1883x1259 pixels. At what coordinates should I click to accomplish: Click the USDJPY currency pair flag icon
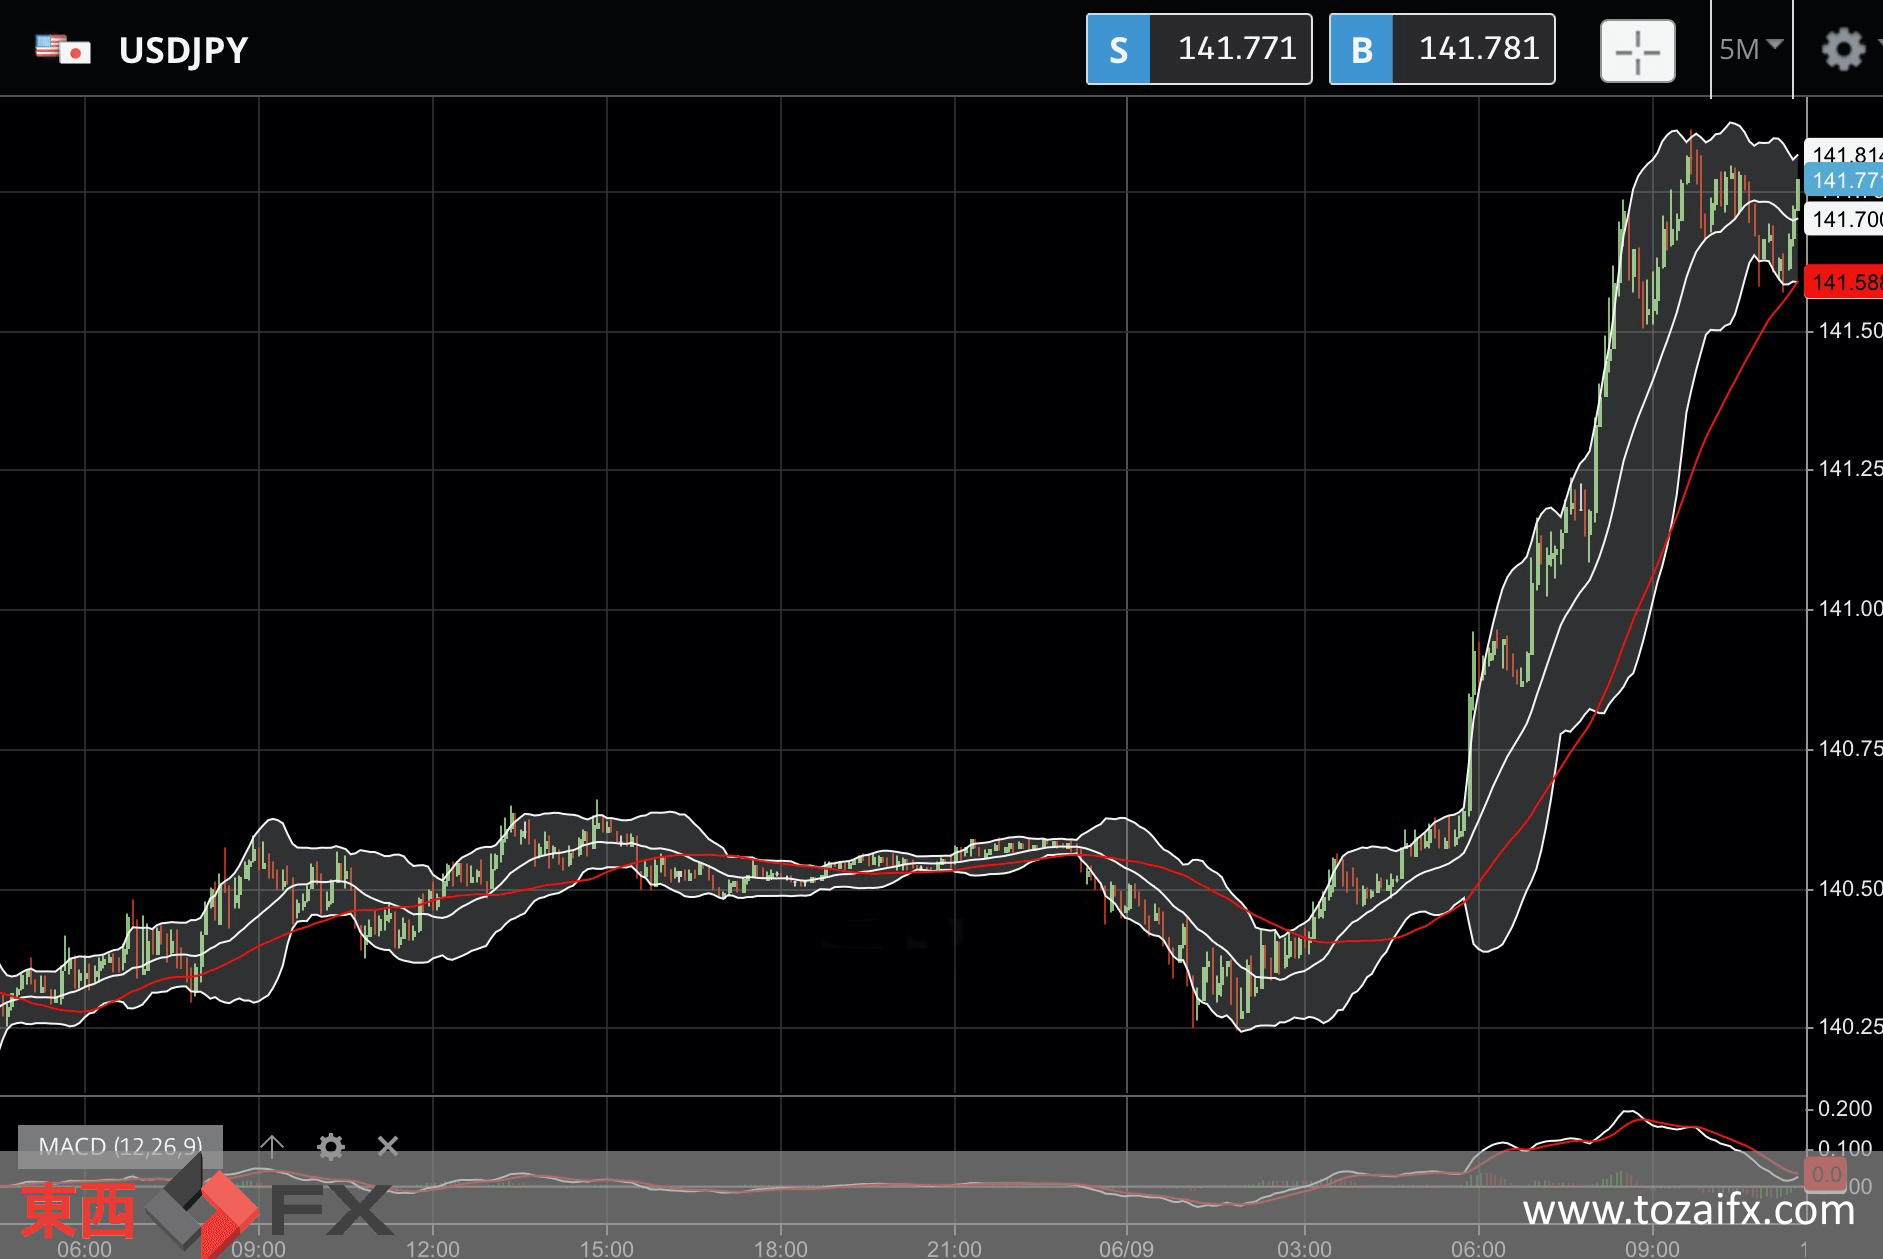(63, 49)
